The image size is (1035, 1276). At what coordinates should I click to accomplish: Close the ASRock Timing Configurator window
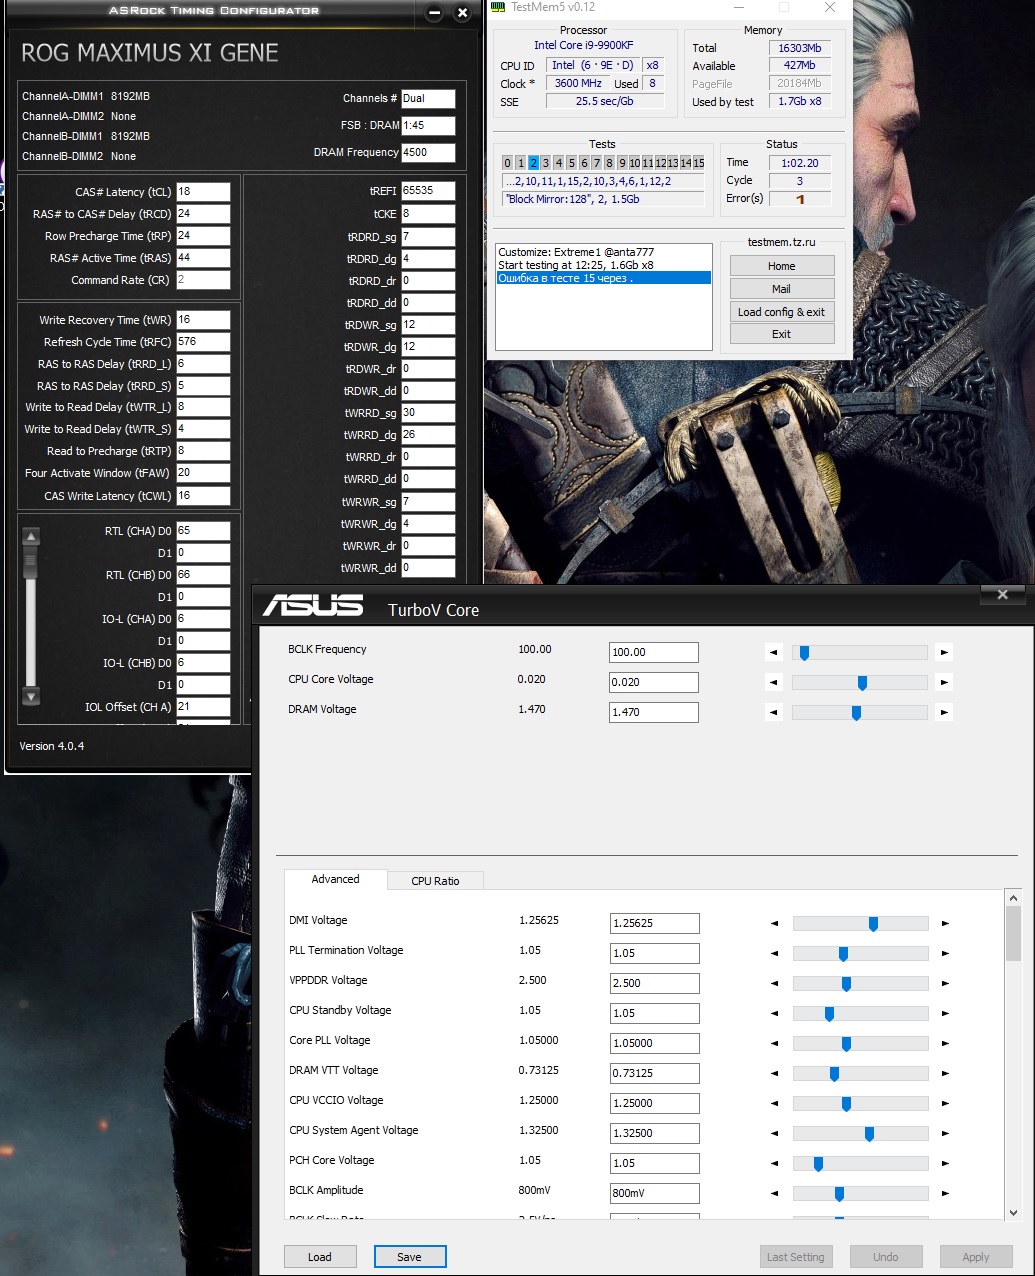[x=461, y=13]
